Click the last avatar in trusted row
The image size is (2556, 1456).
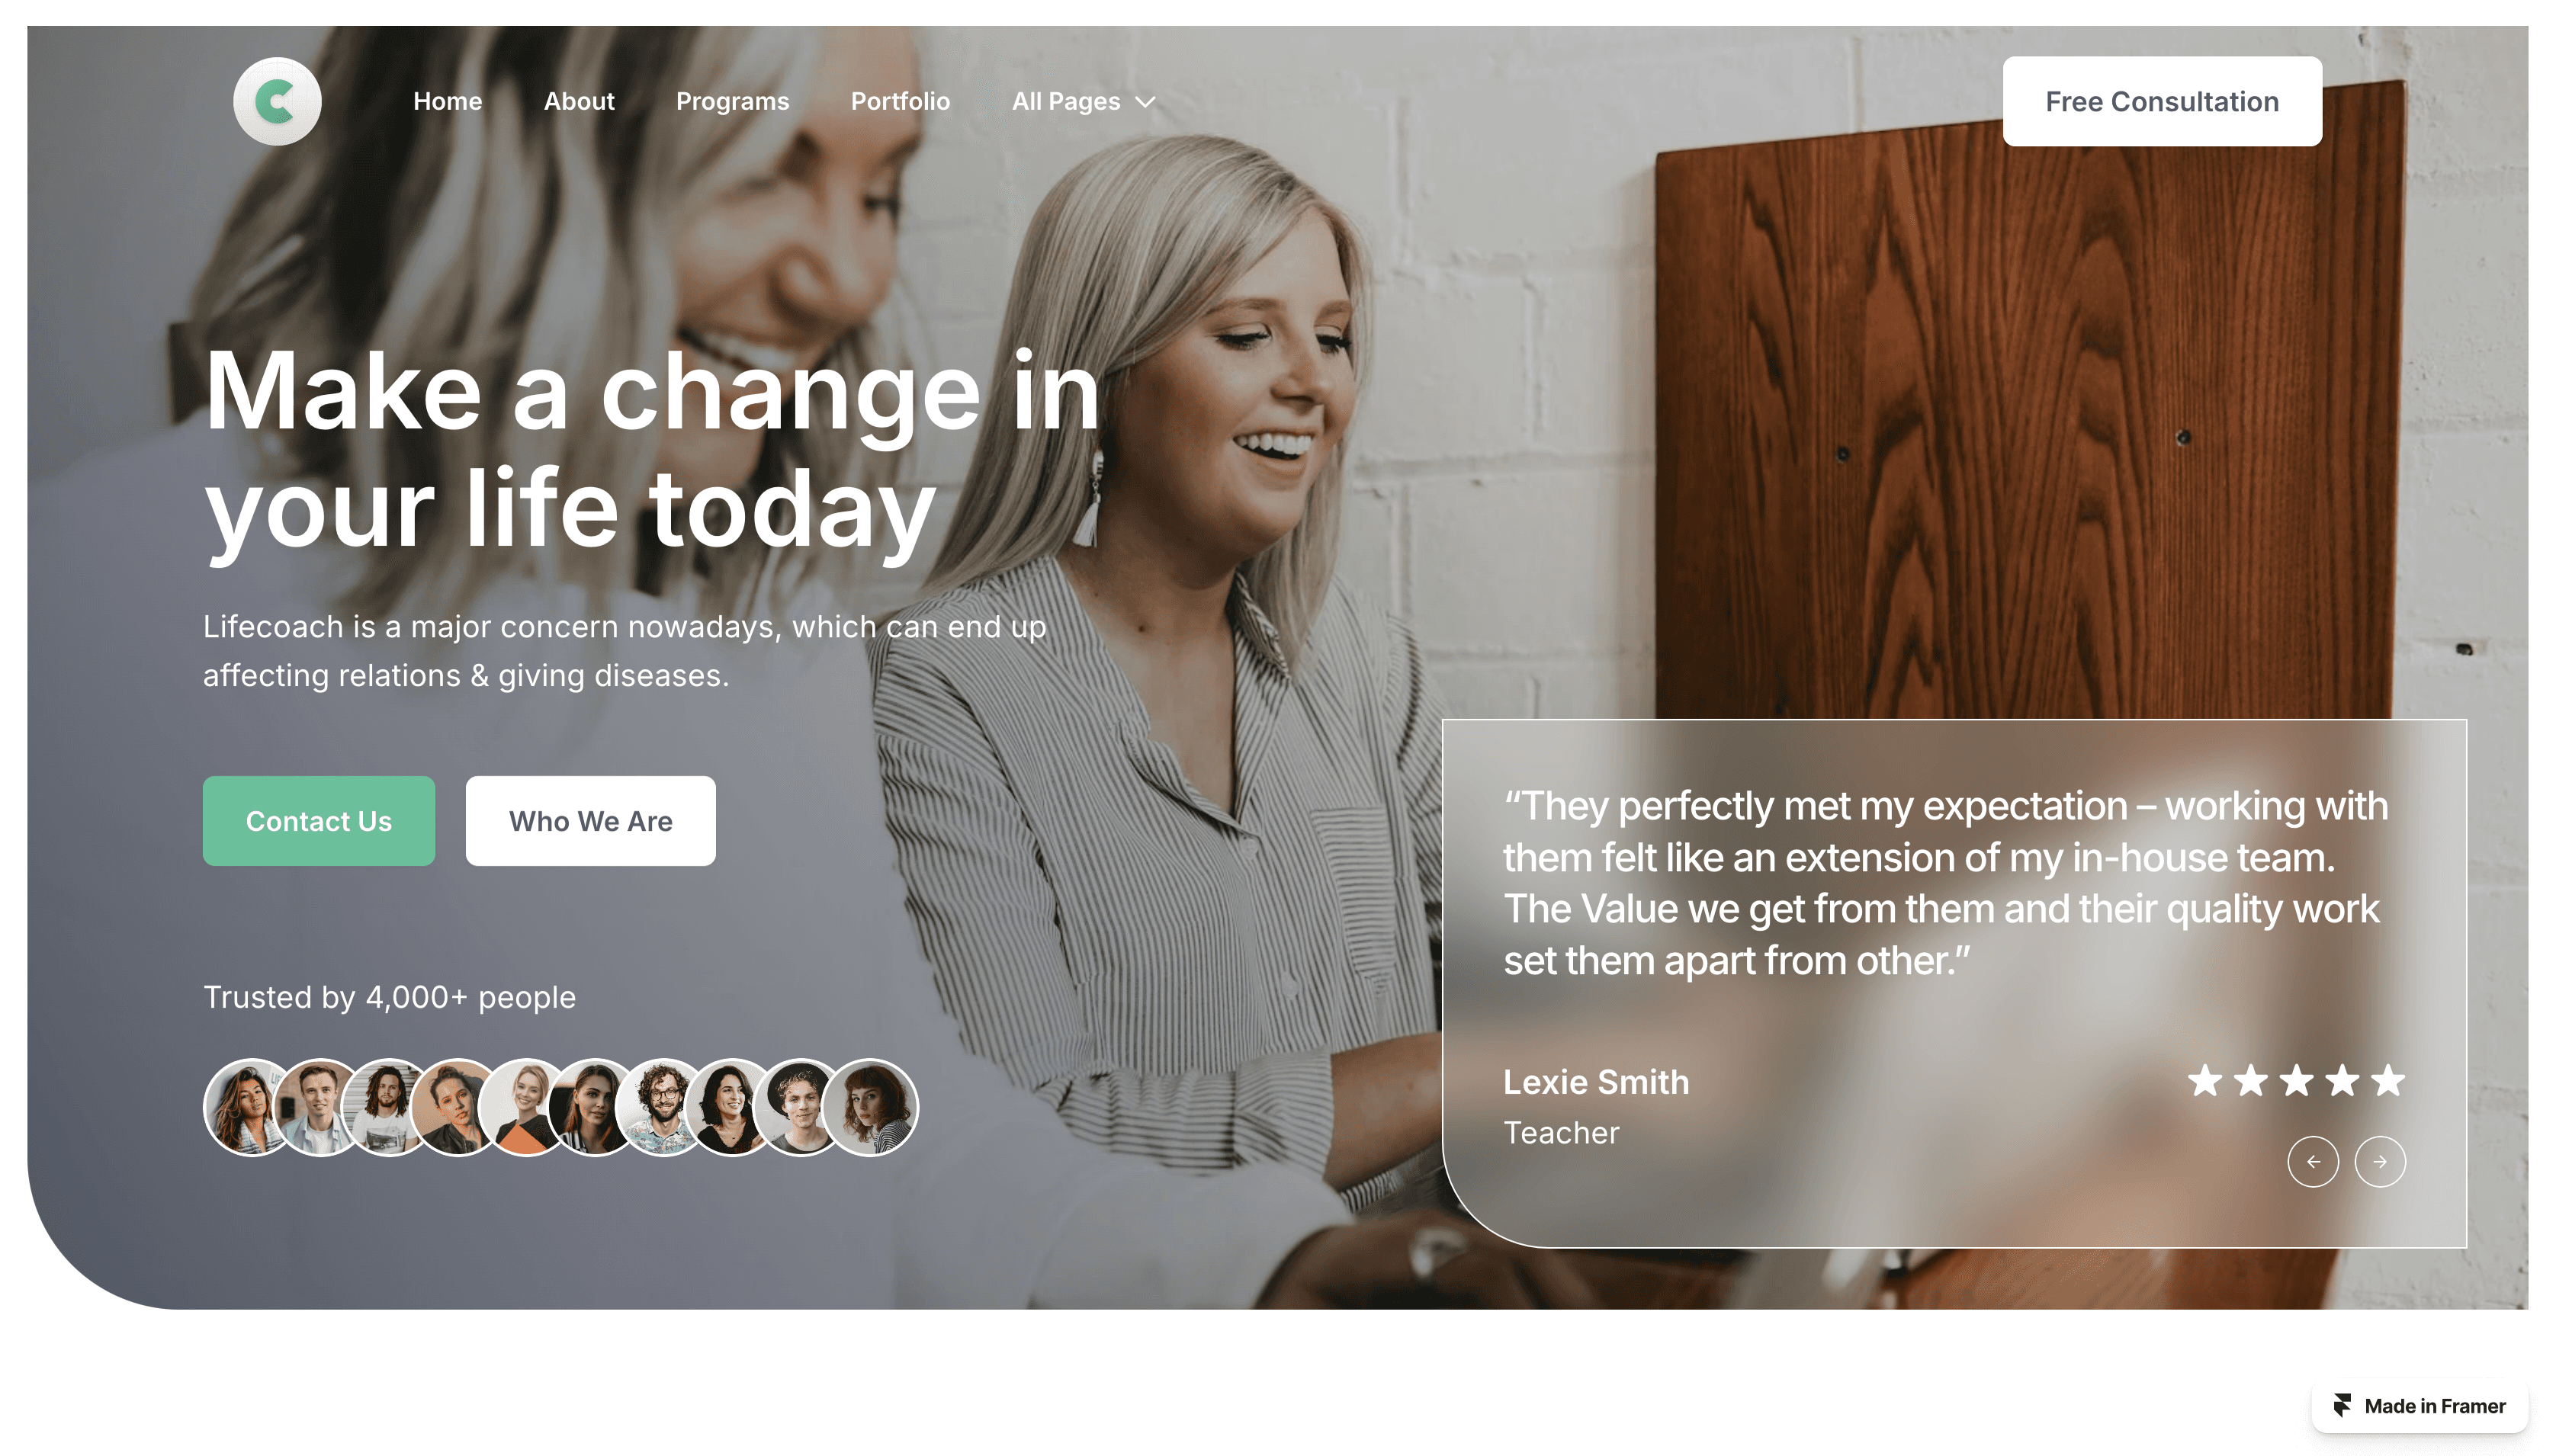click(869, 1106)
